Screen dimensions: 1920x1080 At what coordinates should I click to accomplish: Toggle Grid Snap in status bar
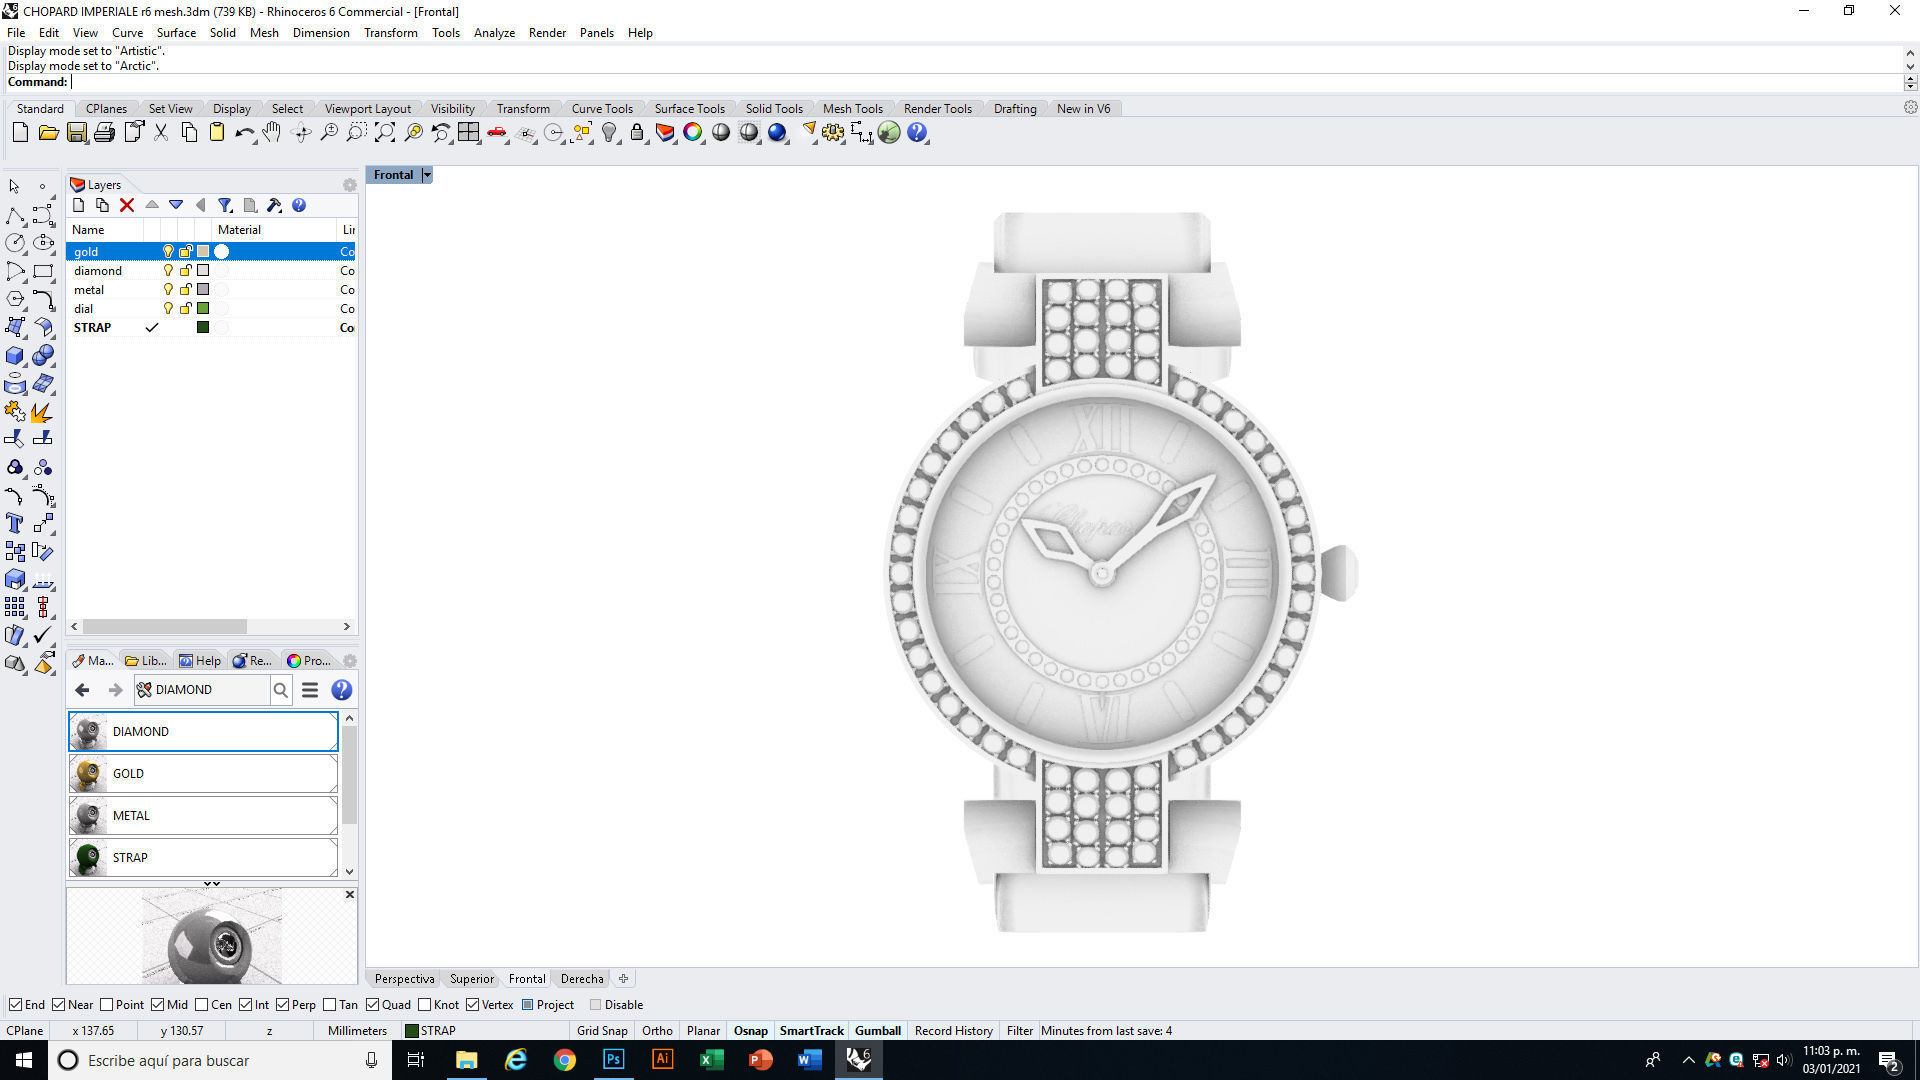click(602, 1031)
